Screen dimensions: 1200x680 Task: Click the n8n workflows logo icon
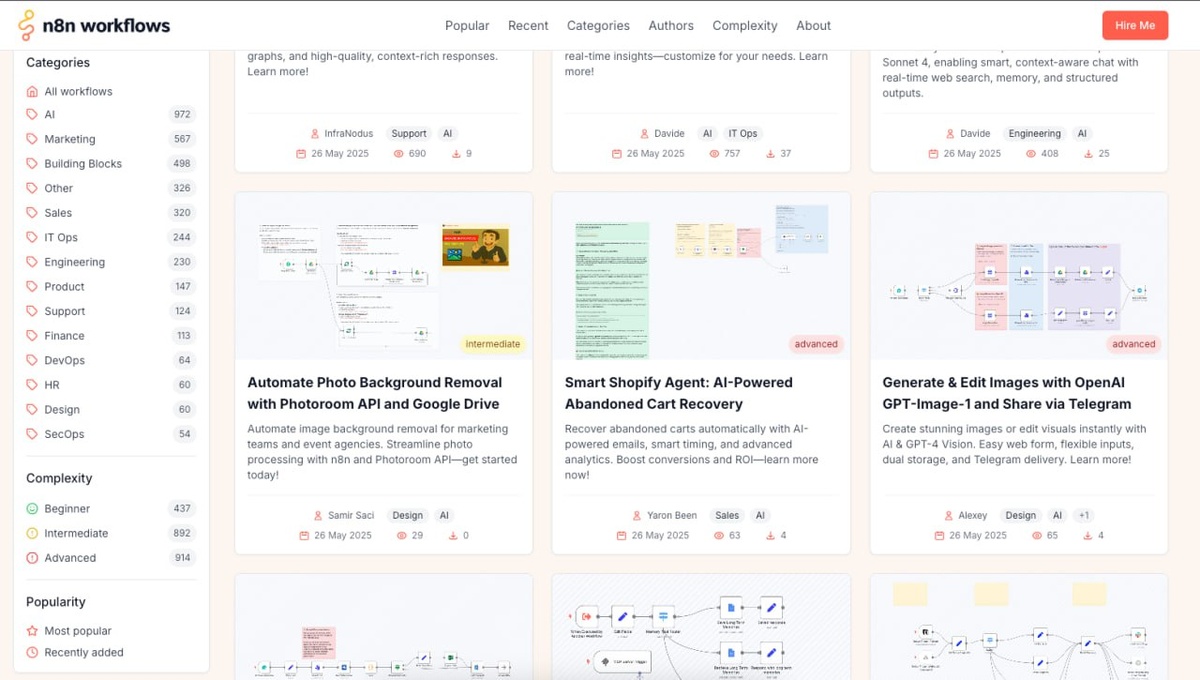[26, 25]
